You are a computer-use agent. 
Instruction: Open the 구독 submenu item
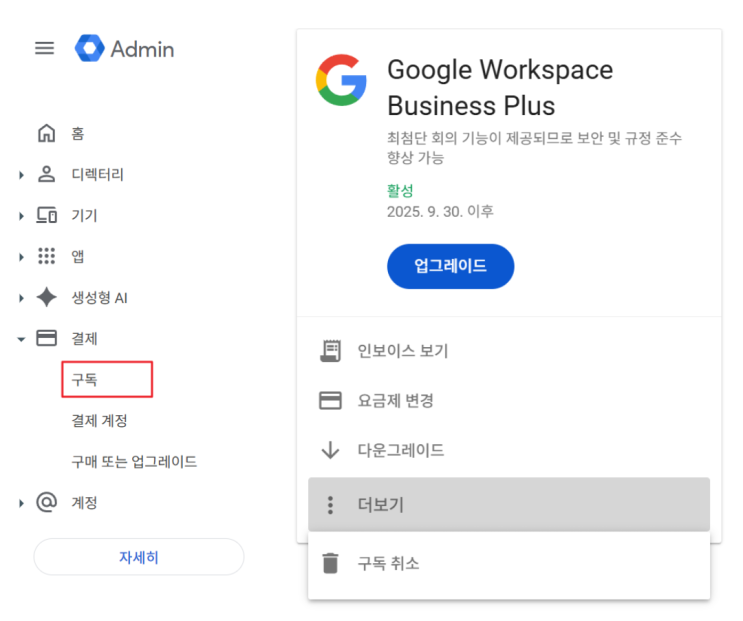pos(107,379)
